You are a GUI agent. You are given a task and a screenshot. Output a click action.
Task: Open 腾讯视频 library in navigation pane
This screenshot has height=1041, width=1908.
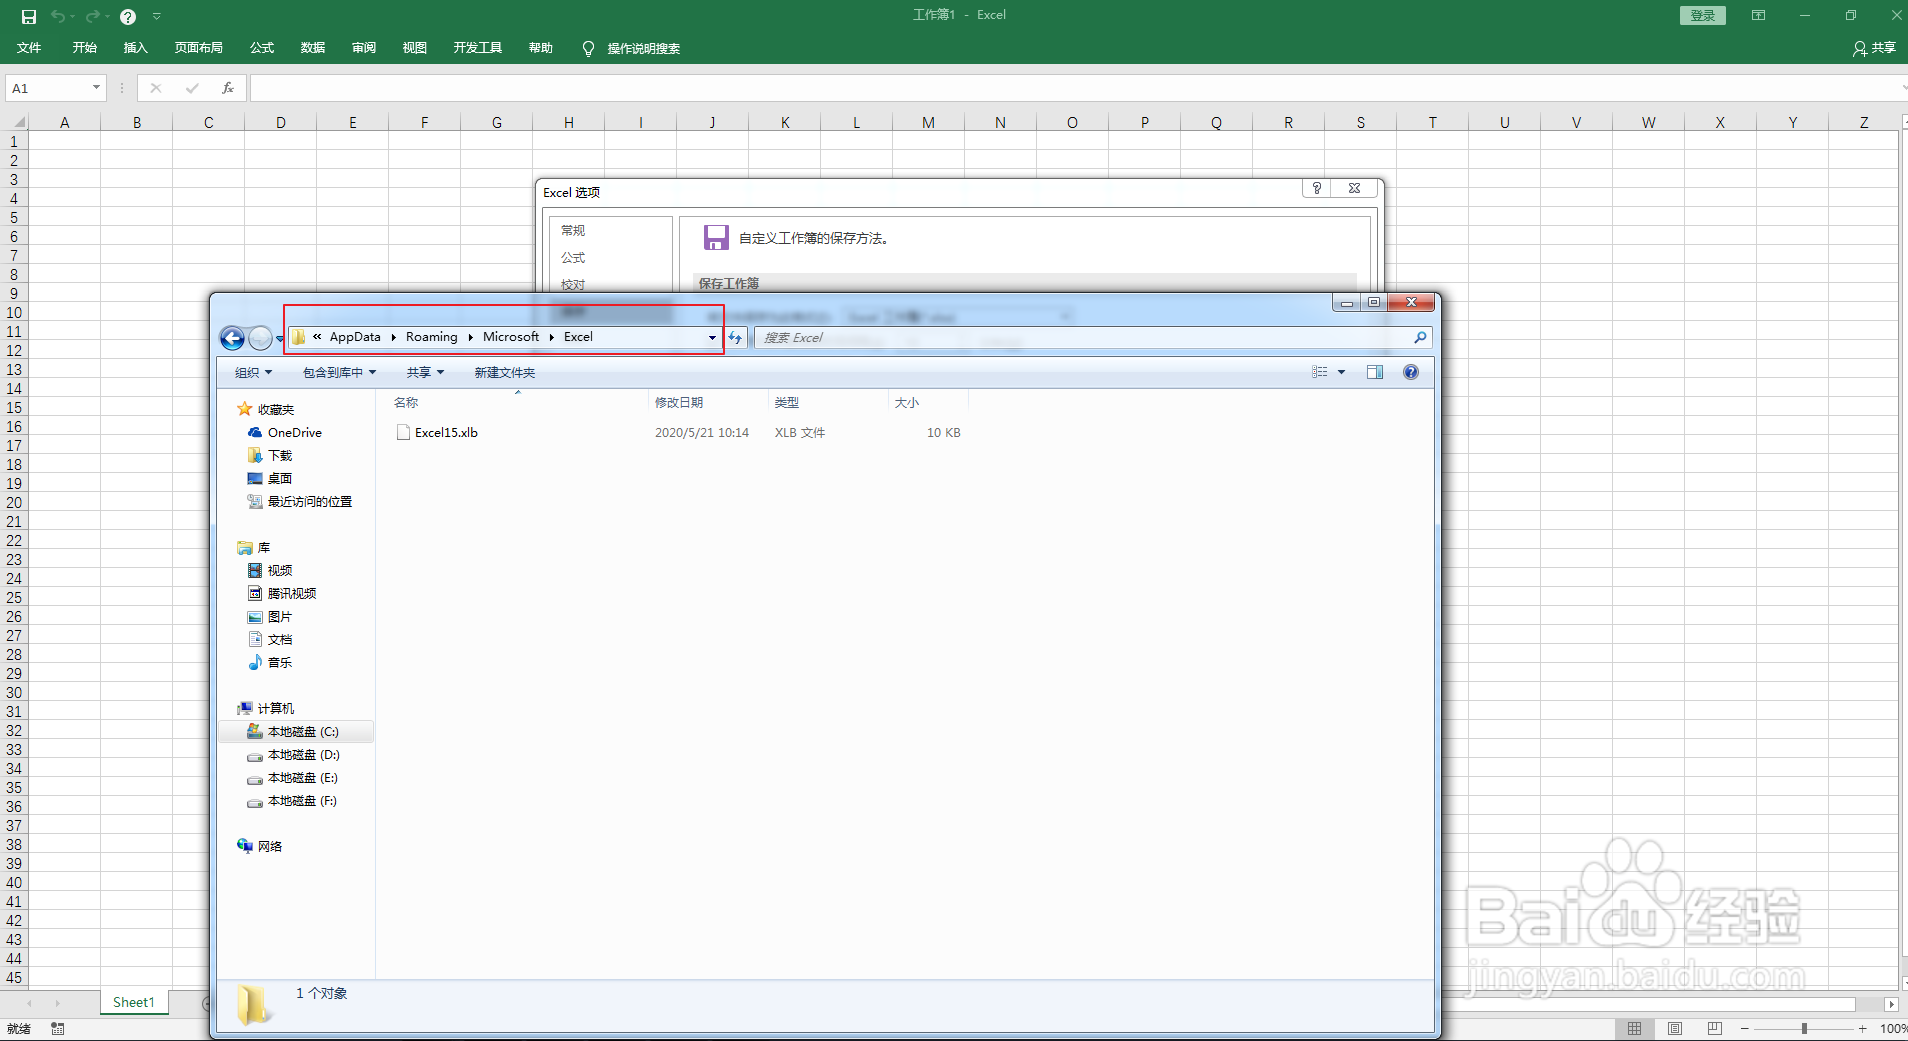pyautogui.click(x=292, y=594)
